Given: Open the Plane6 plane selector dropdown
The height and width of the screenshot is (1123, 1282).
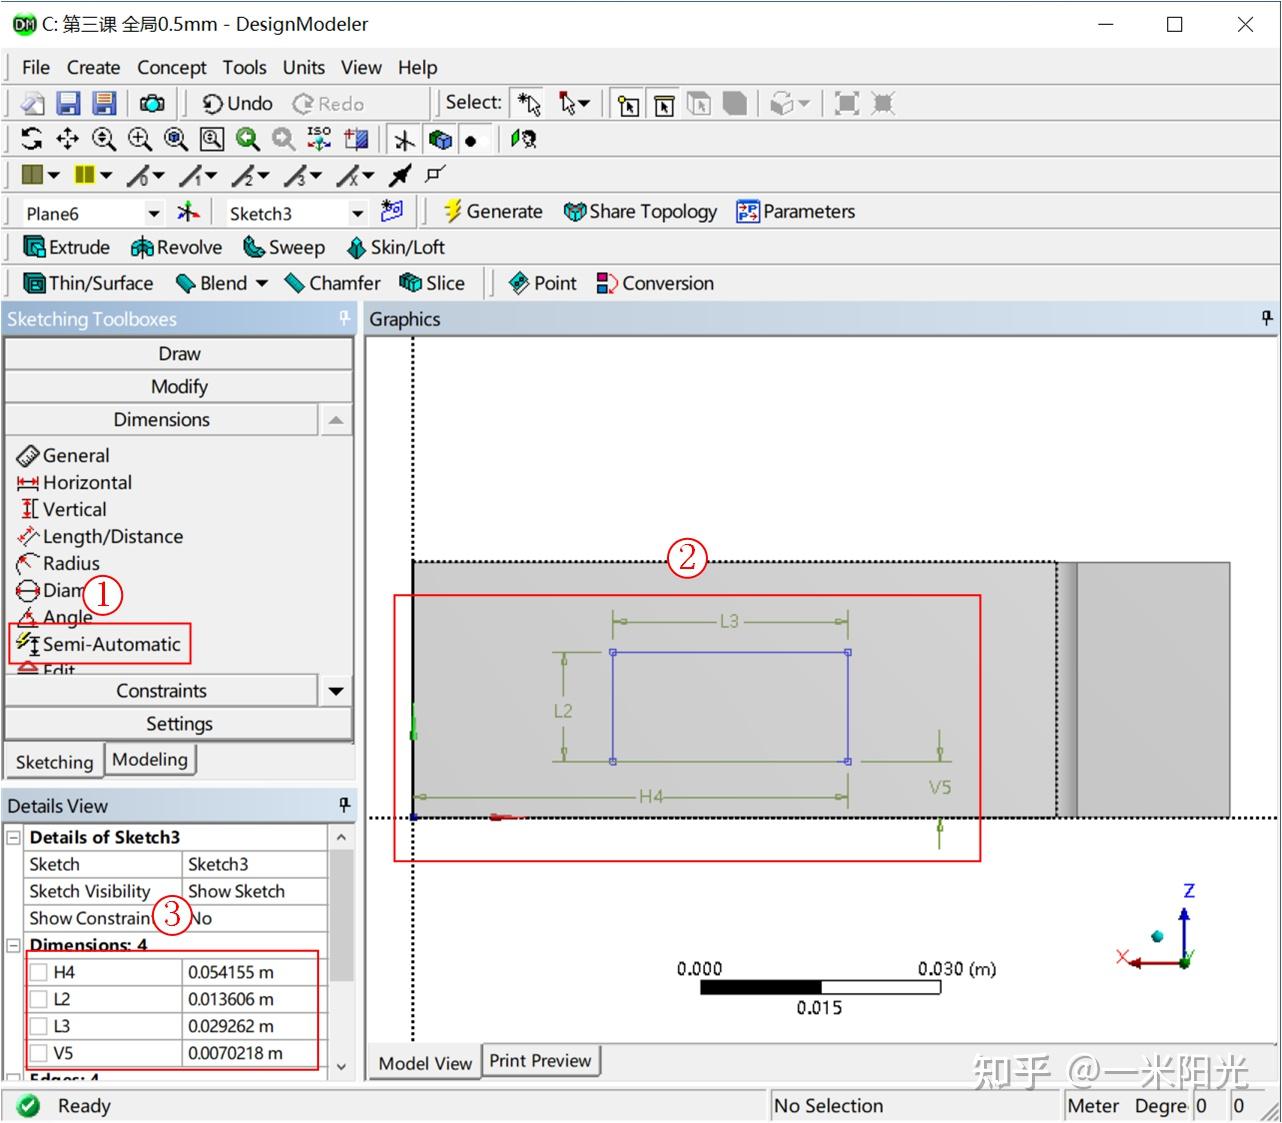Looking at the screenshot, I should 154,212.
